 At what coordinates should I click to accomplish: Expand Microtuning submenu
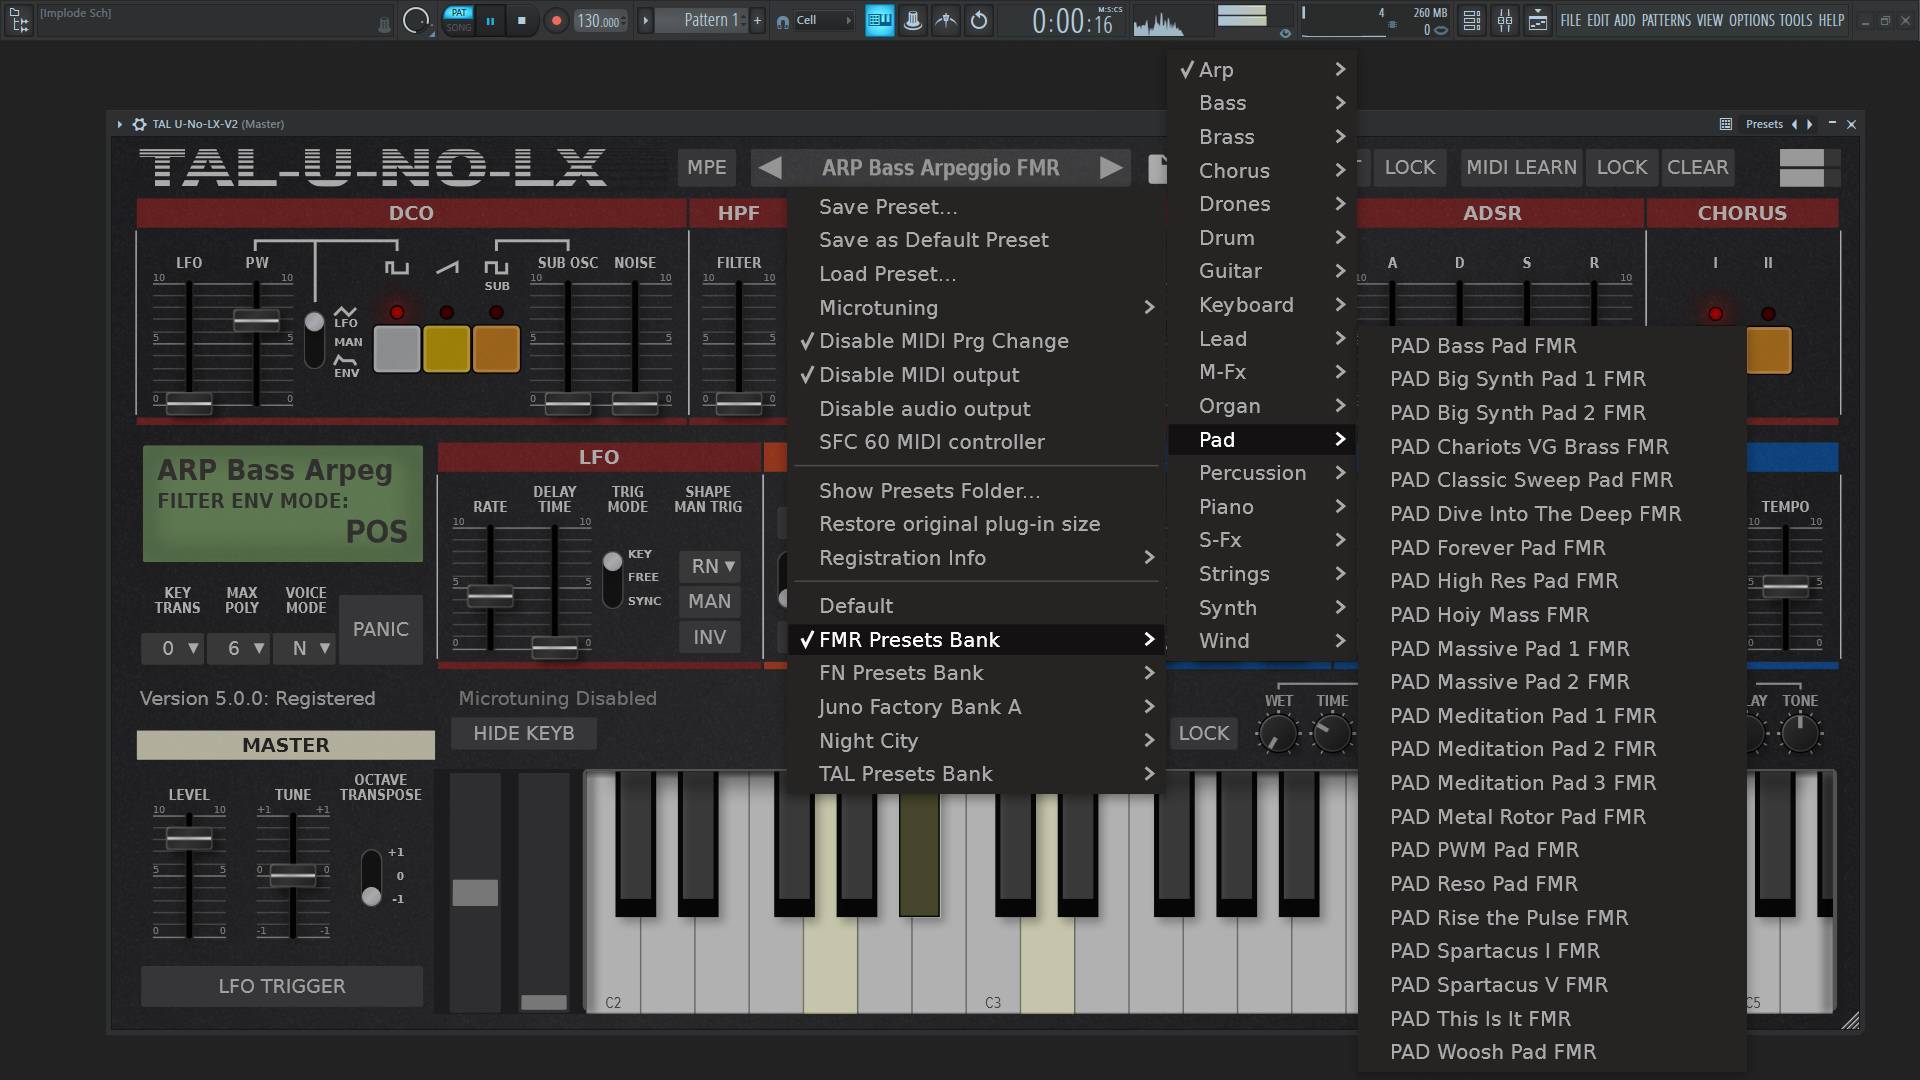pyautogui.click(x=975, y=308)
